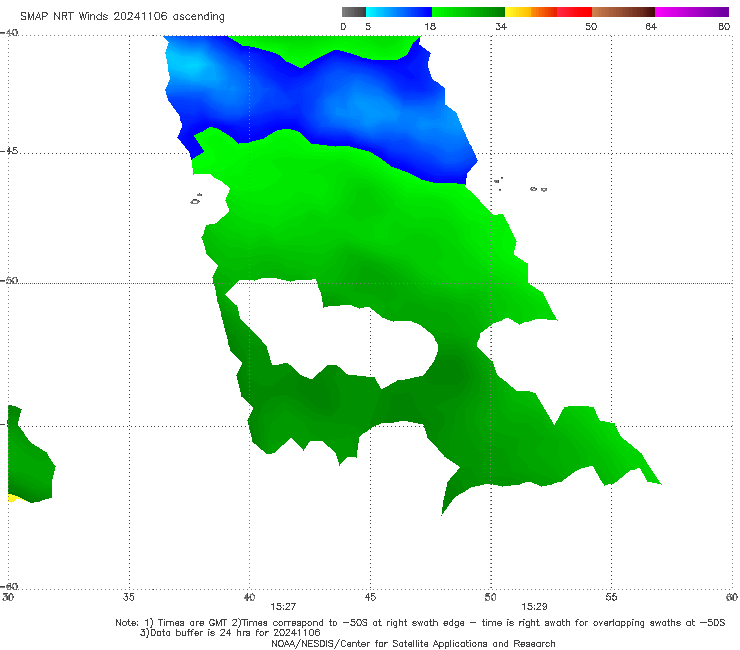The image size is (740, 650).
Task: Click the cyan-blue 5-18 colorbar segment
Action: (399, 12)
